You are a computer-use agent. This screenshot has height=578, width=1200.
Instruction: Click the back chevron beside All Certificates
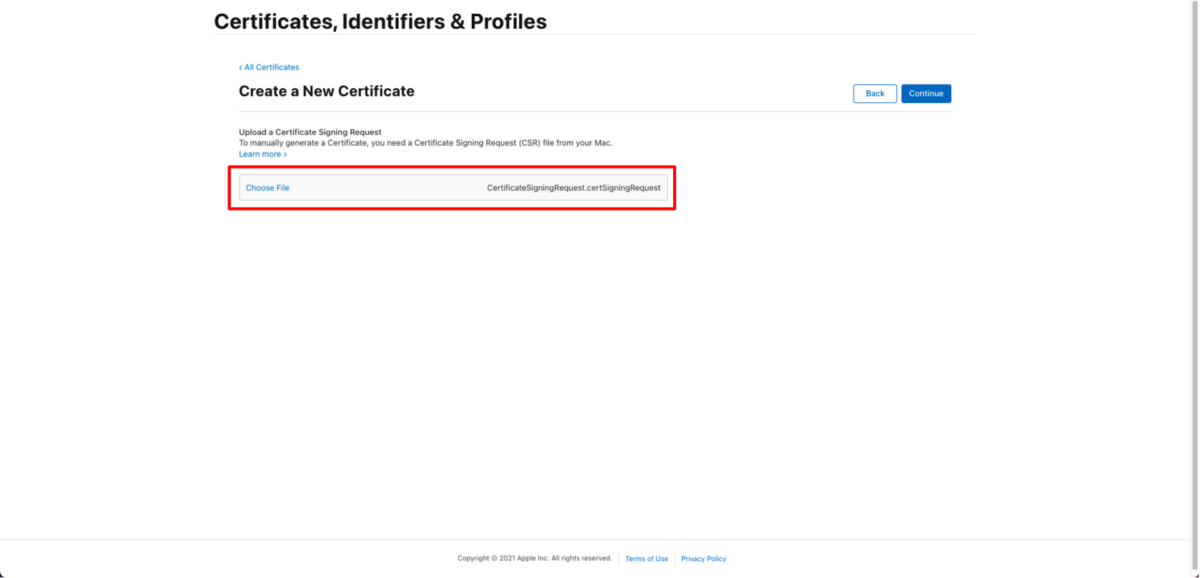pos(241,67)
